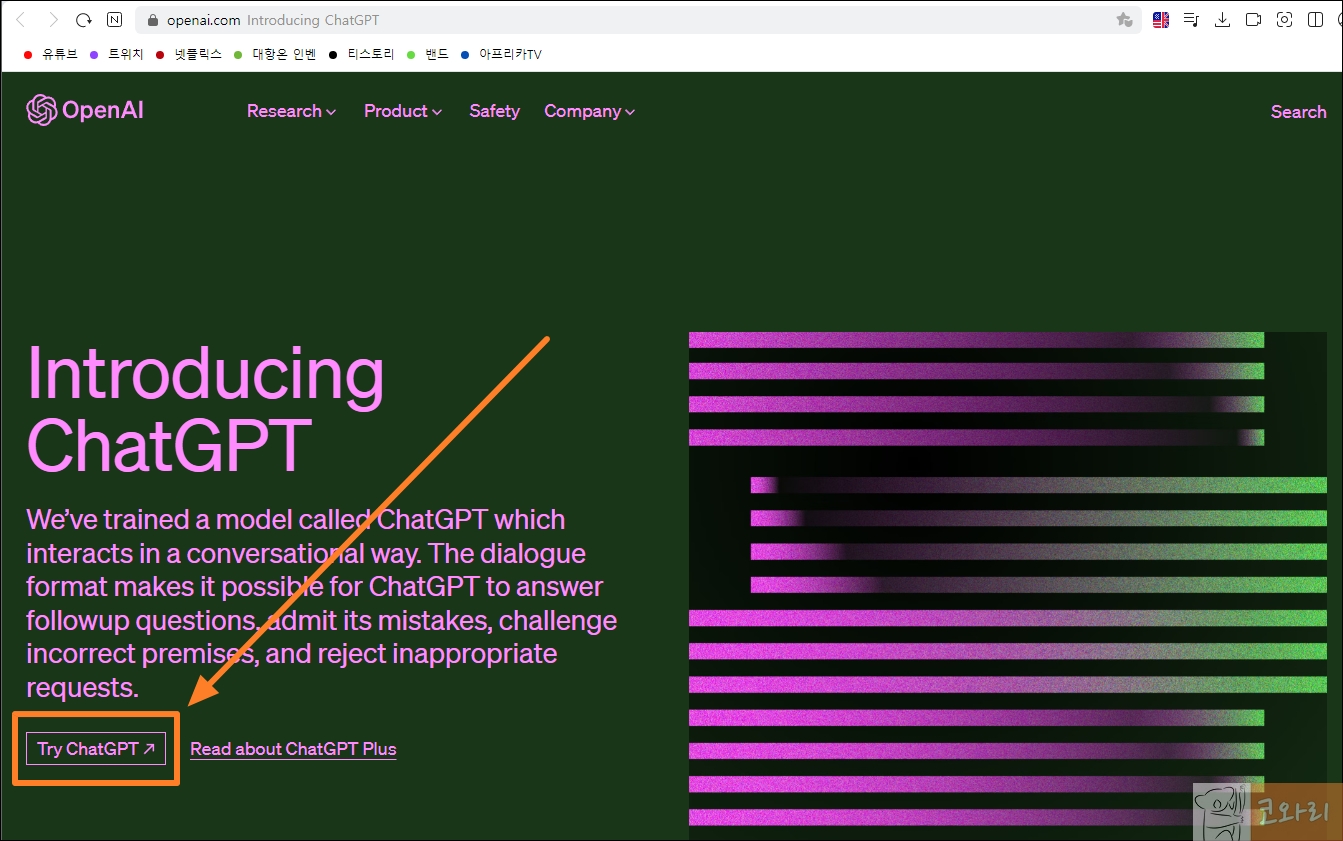Open the 트위치 bookmark
This screenshot has width=1343, height=841.
tap(117, 54)
